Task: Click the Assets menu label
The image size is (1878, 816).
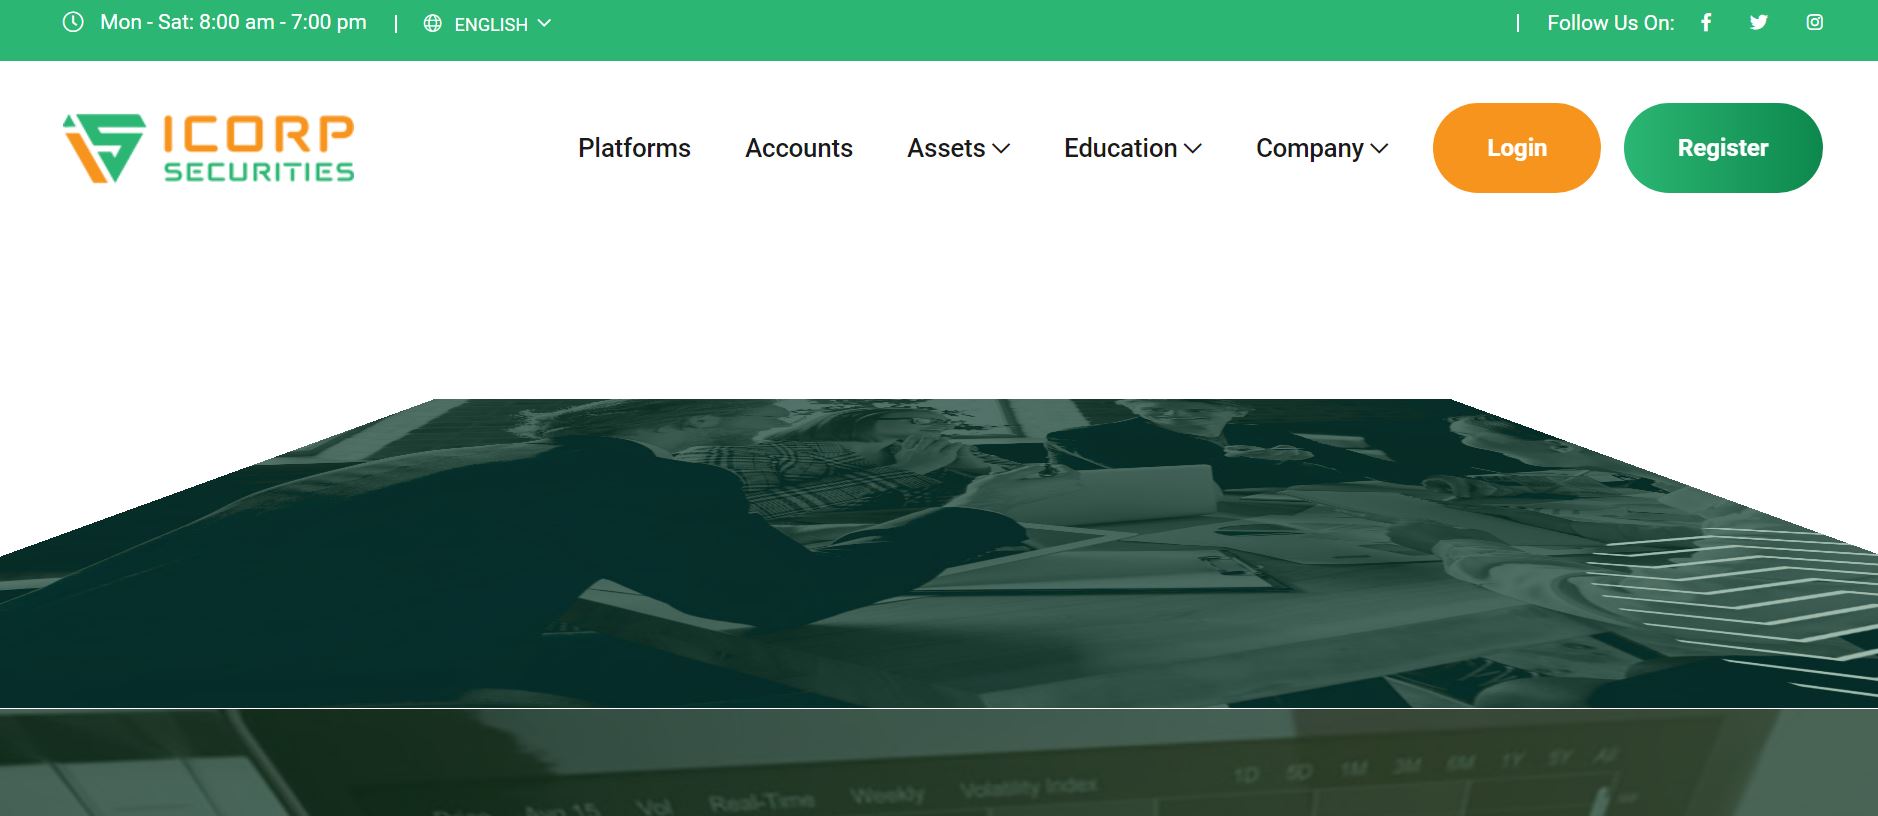Action: [945, 148]
